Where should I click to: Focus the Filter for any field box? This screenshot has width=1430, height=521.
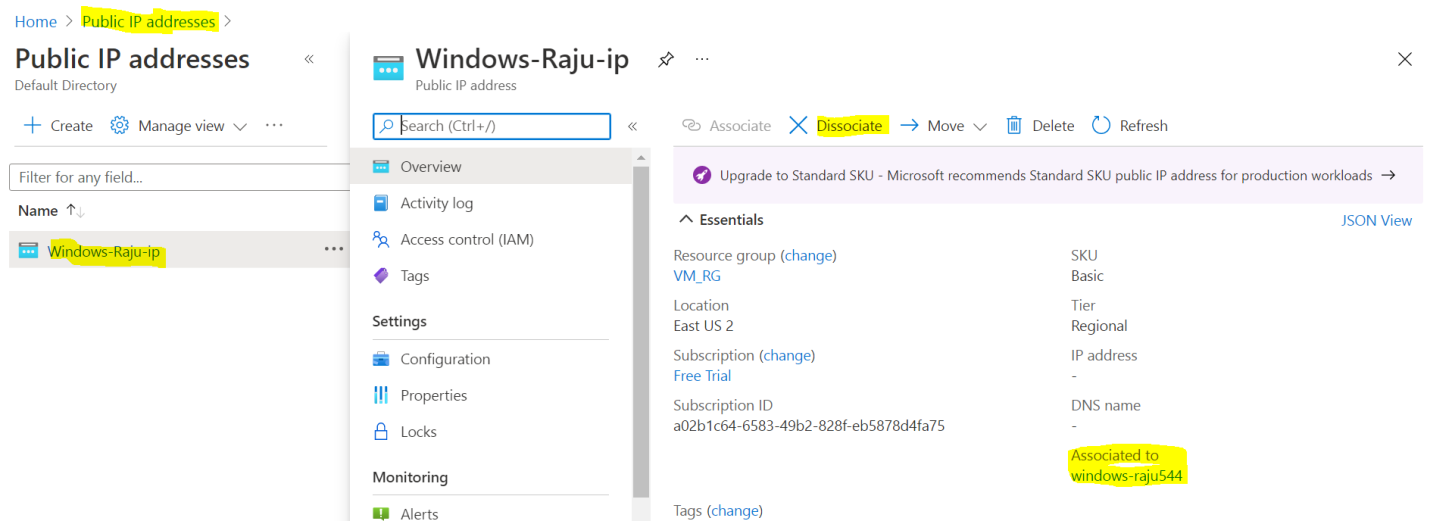coord(180,177)
